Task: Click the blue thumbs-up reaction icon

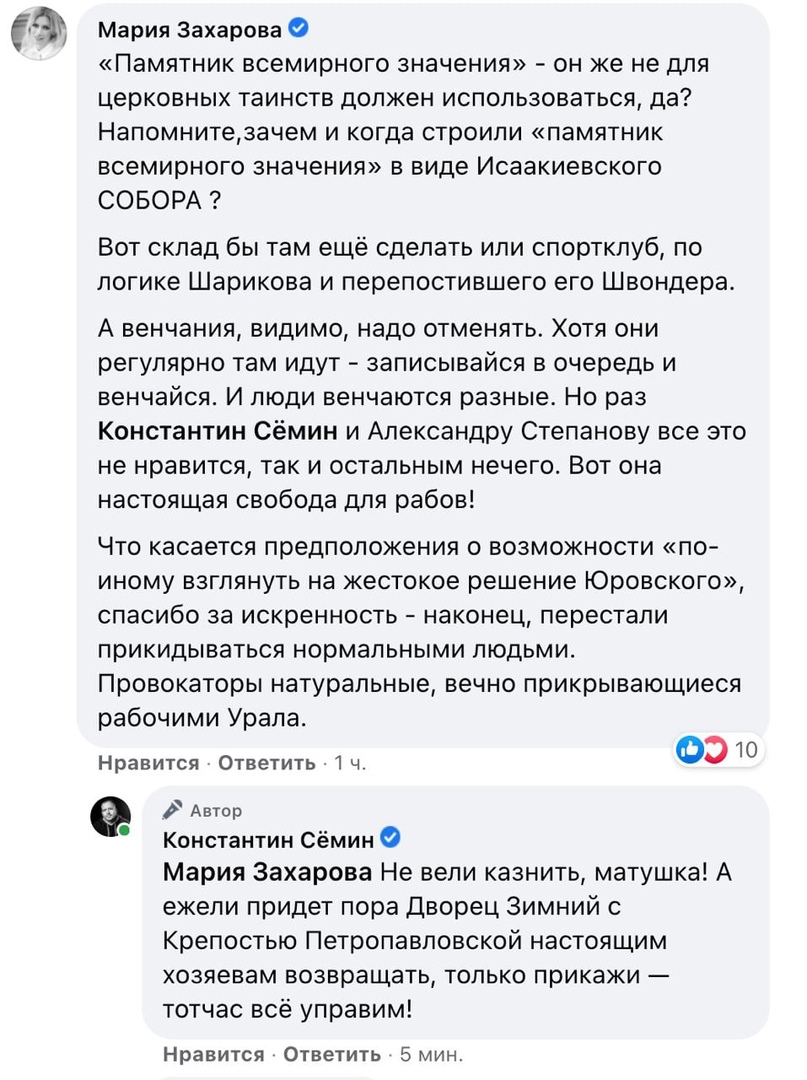Action: [689, 749]
